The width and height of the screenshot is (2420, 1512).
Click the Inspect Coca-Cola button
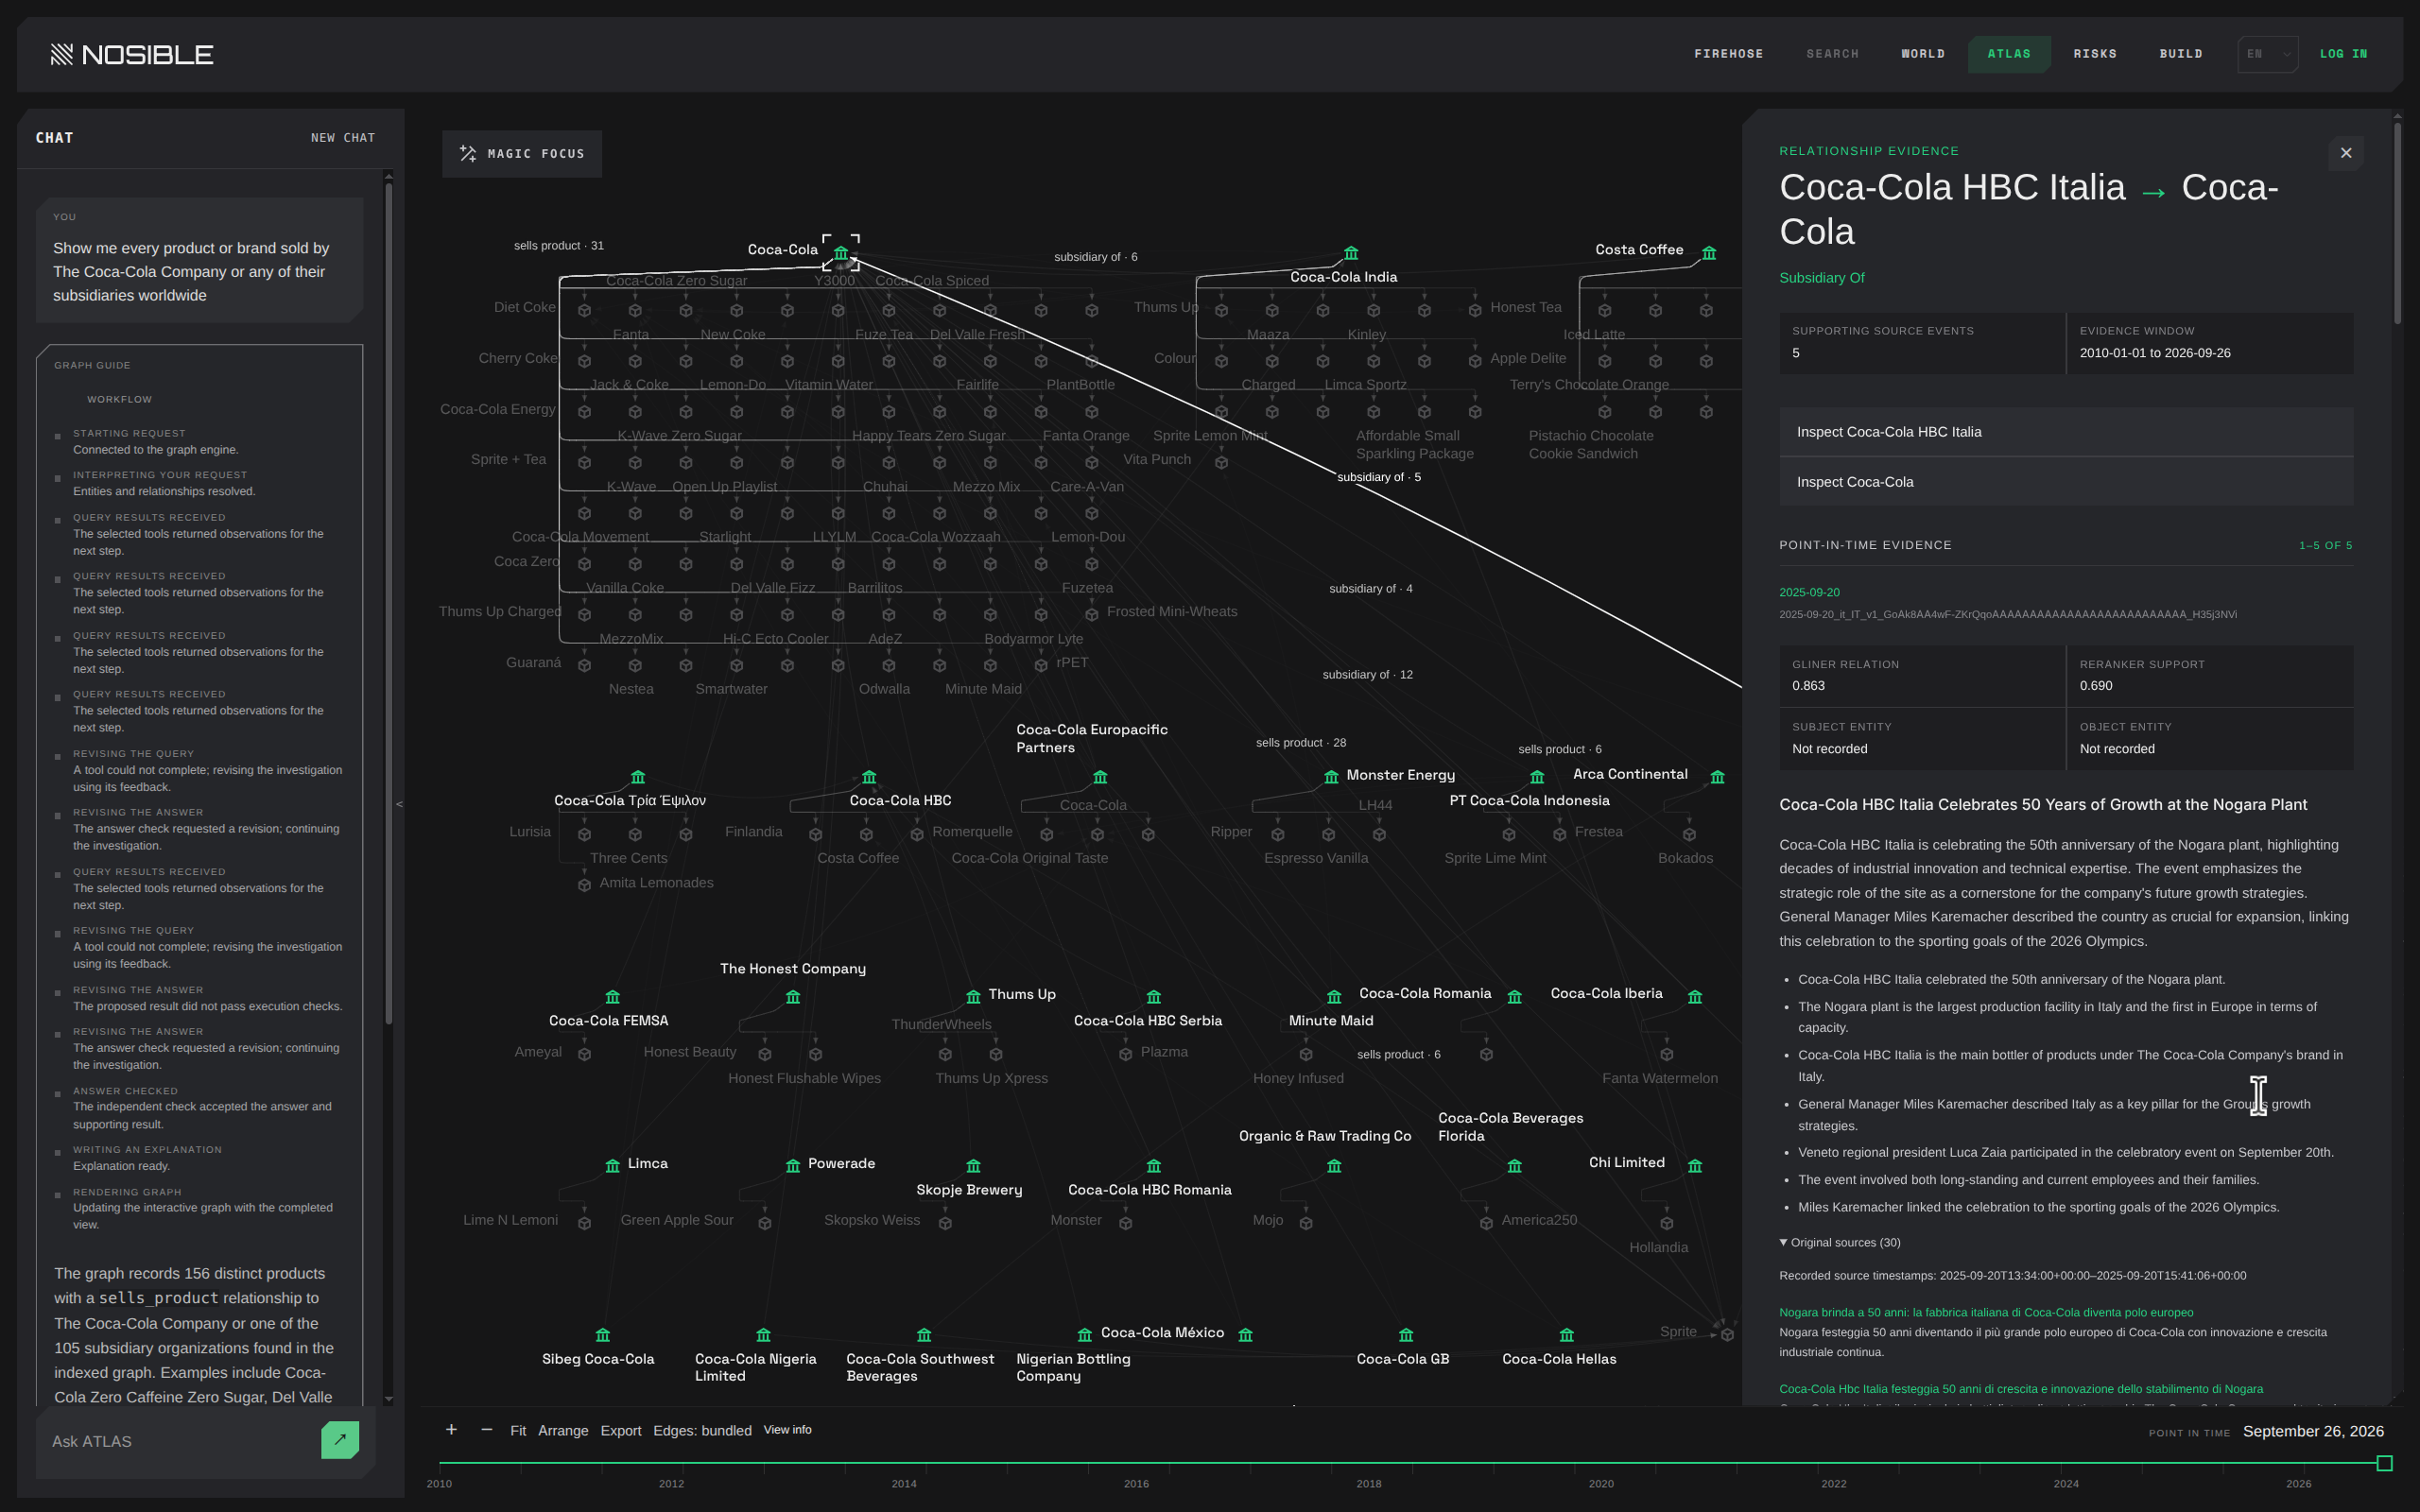click(2066, 482)
